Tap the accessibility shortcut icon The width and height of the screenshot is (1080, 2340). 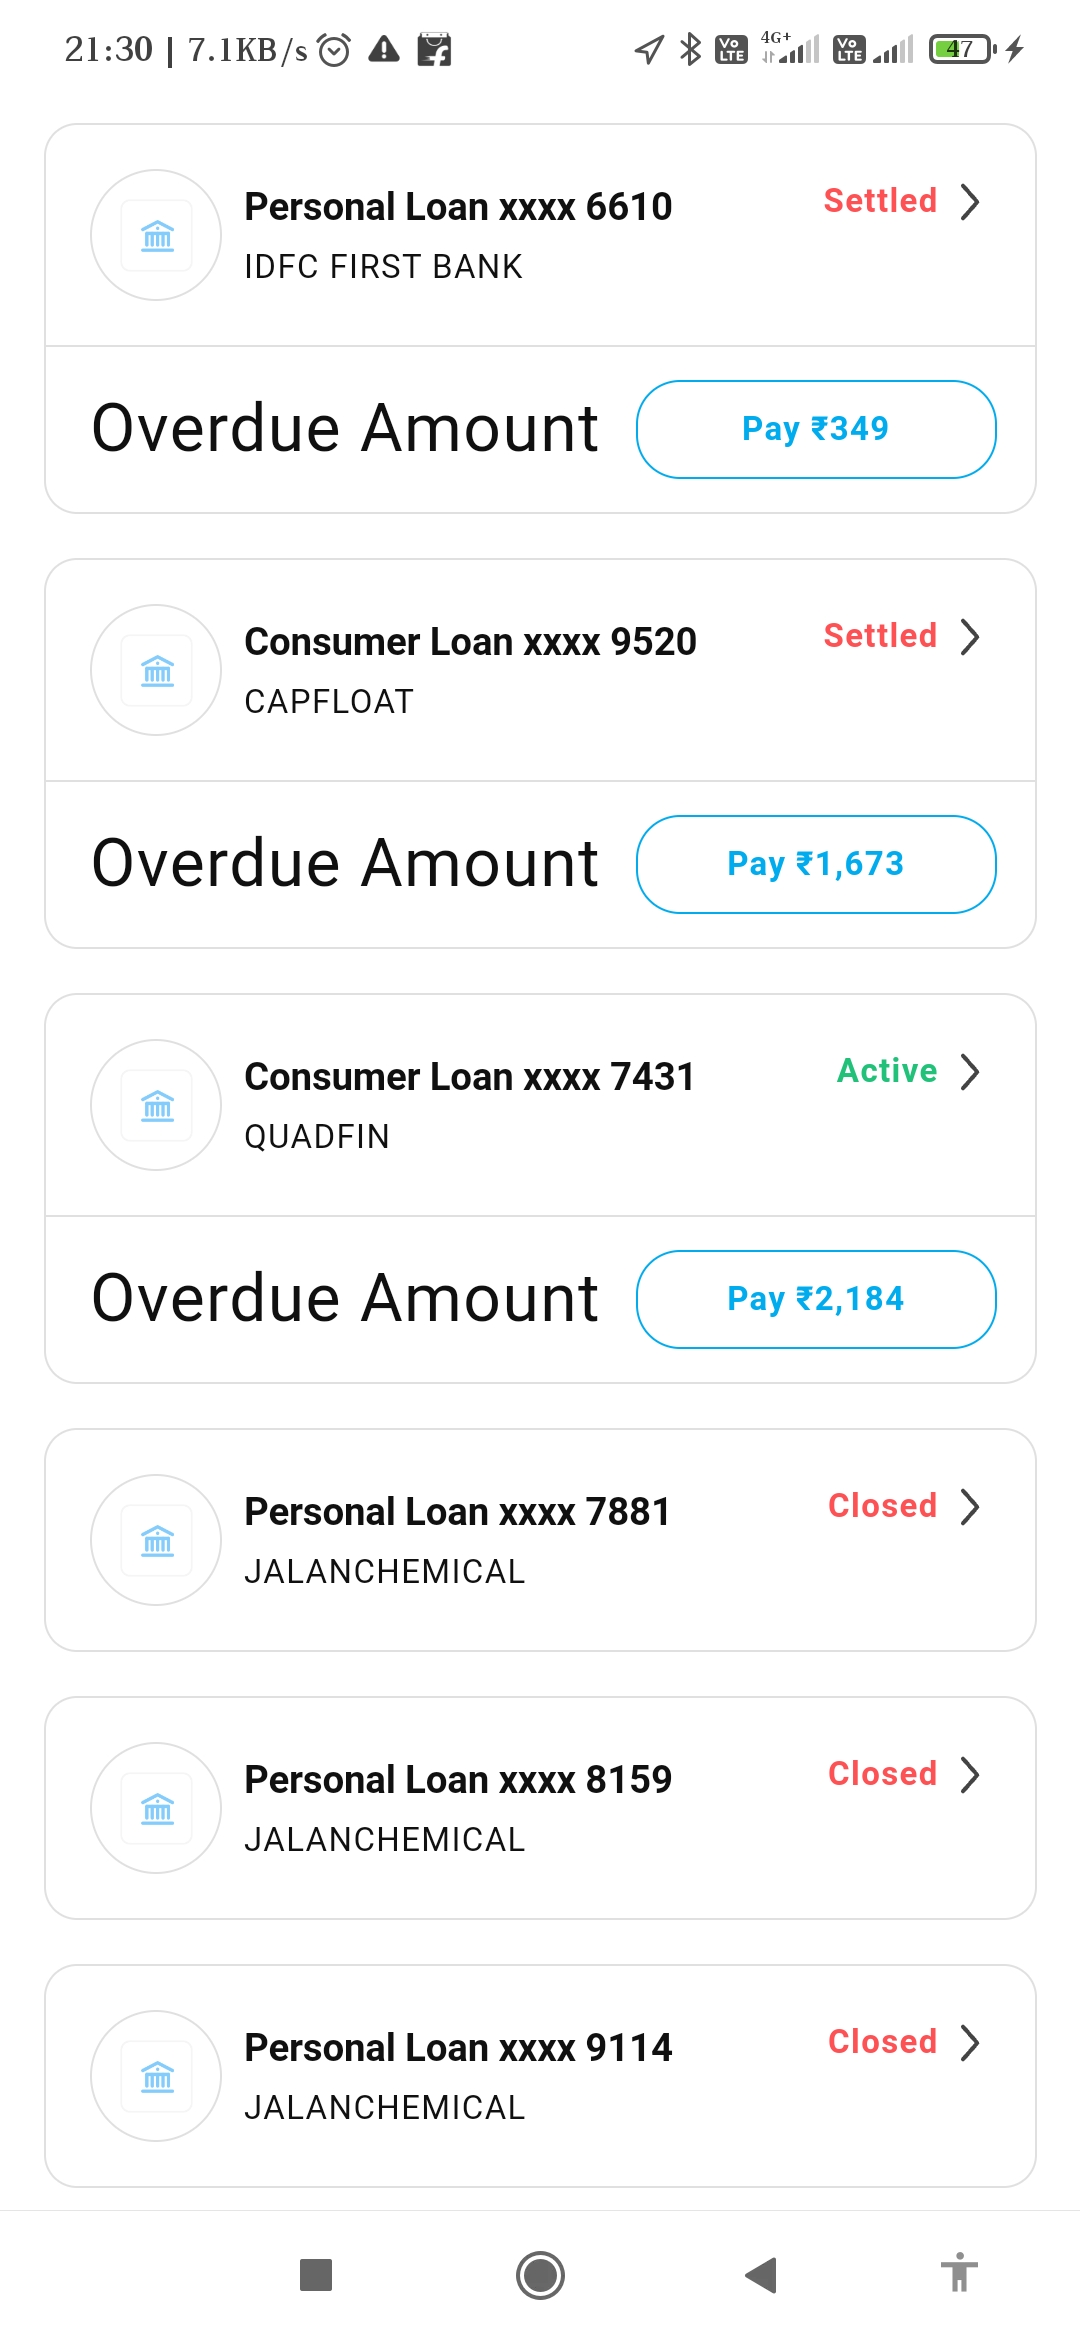coord(959,2273)
